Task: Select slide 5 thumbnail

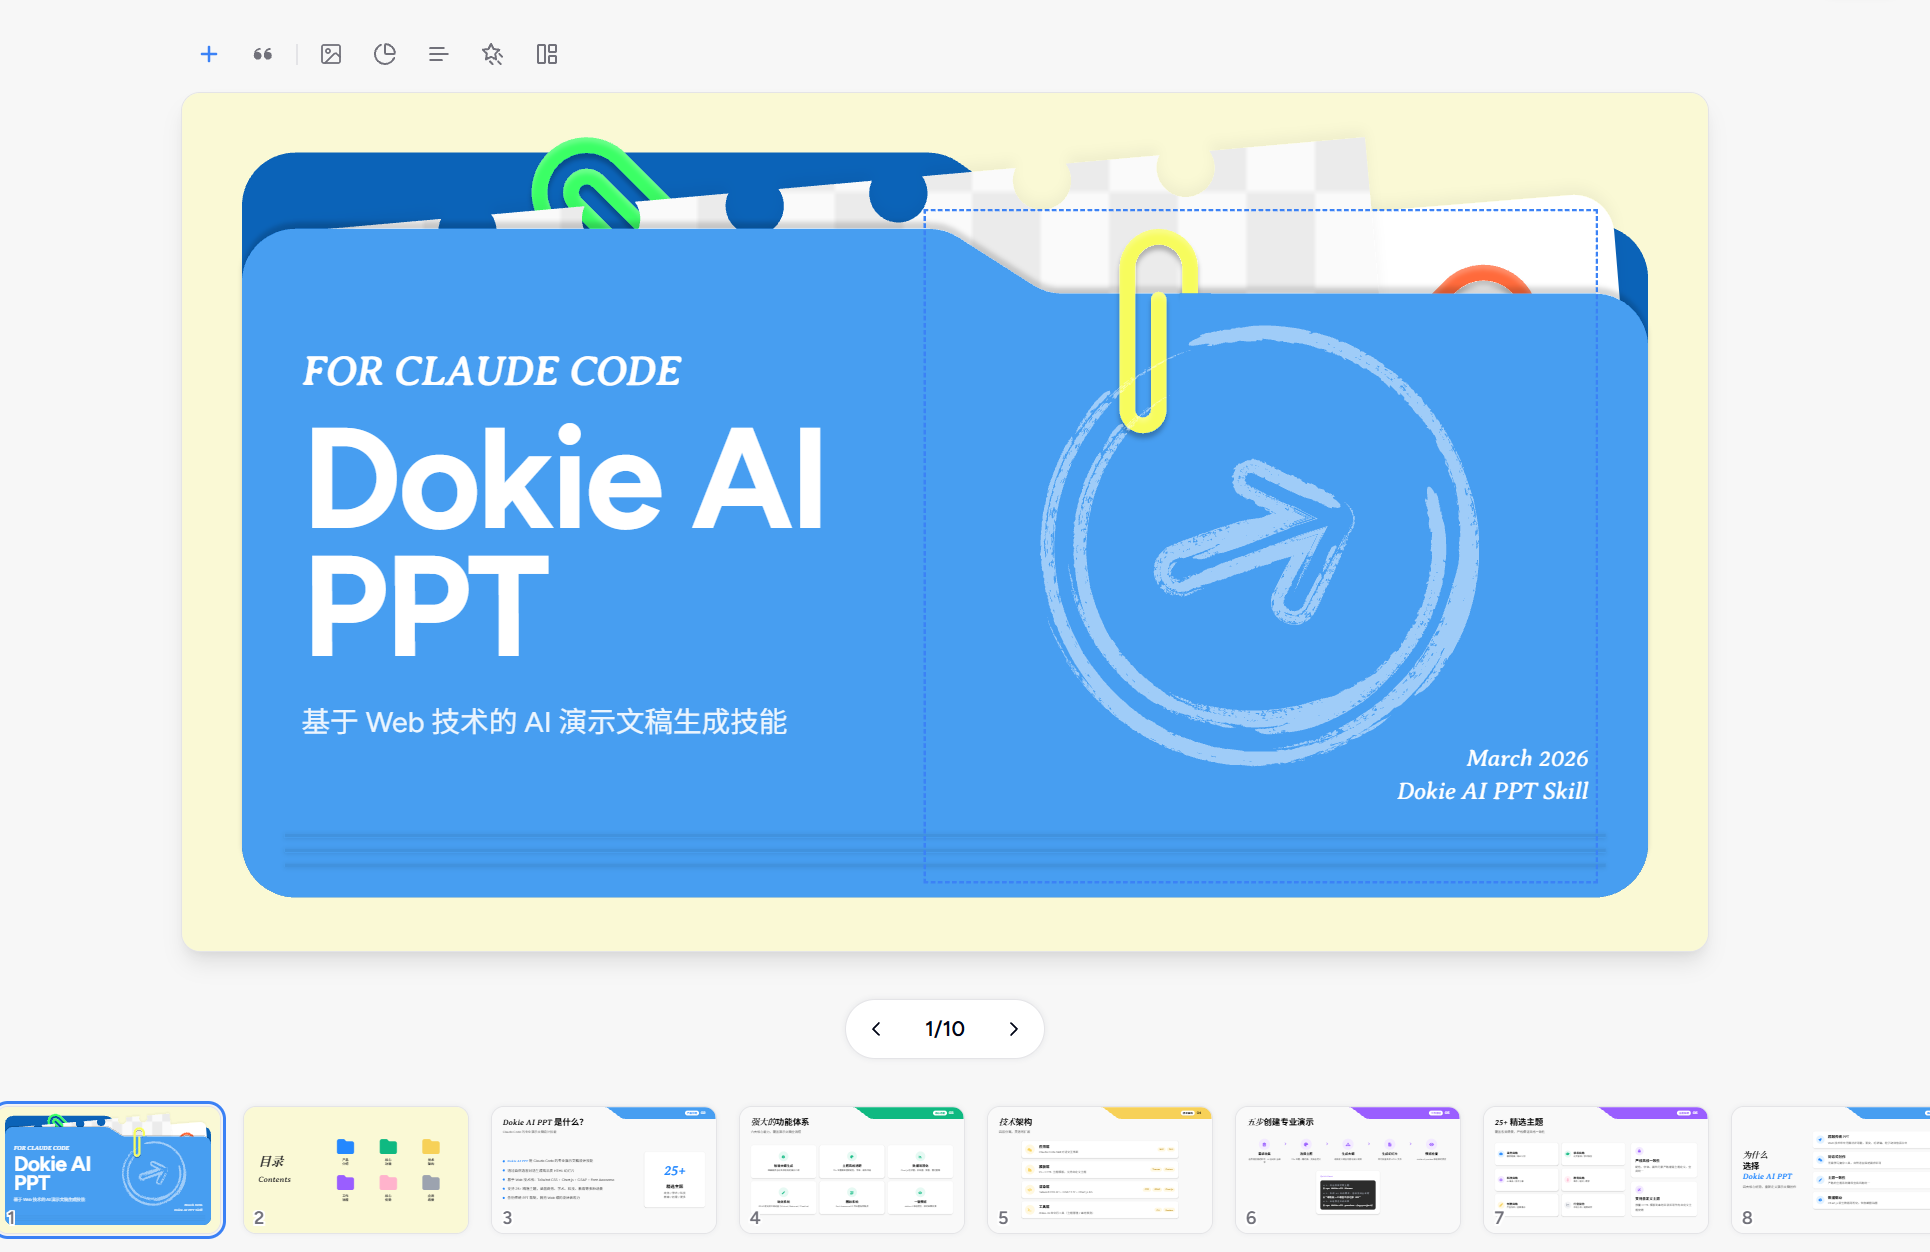Action: point(1100,1169)
